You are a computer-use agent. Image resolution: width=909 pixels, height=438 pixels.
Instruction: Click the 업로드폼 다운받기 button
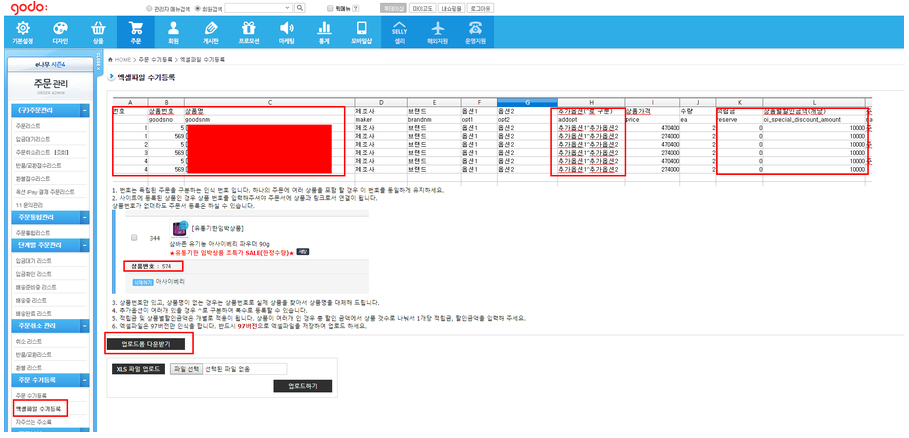click(145, 343)
